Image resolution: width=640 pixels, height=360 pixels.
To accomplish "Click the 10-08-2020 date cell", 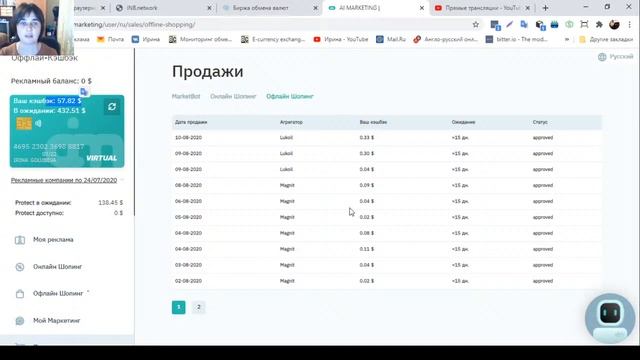I will pos(188,138).
